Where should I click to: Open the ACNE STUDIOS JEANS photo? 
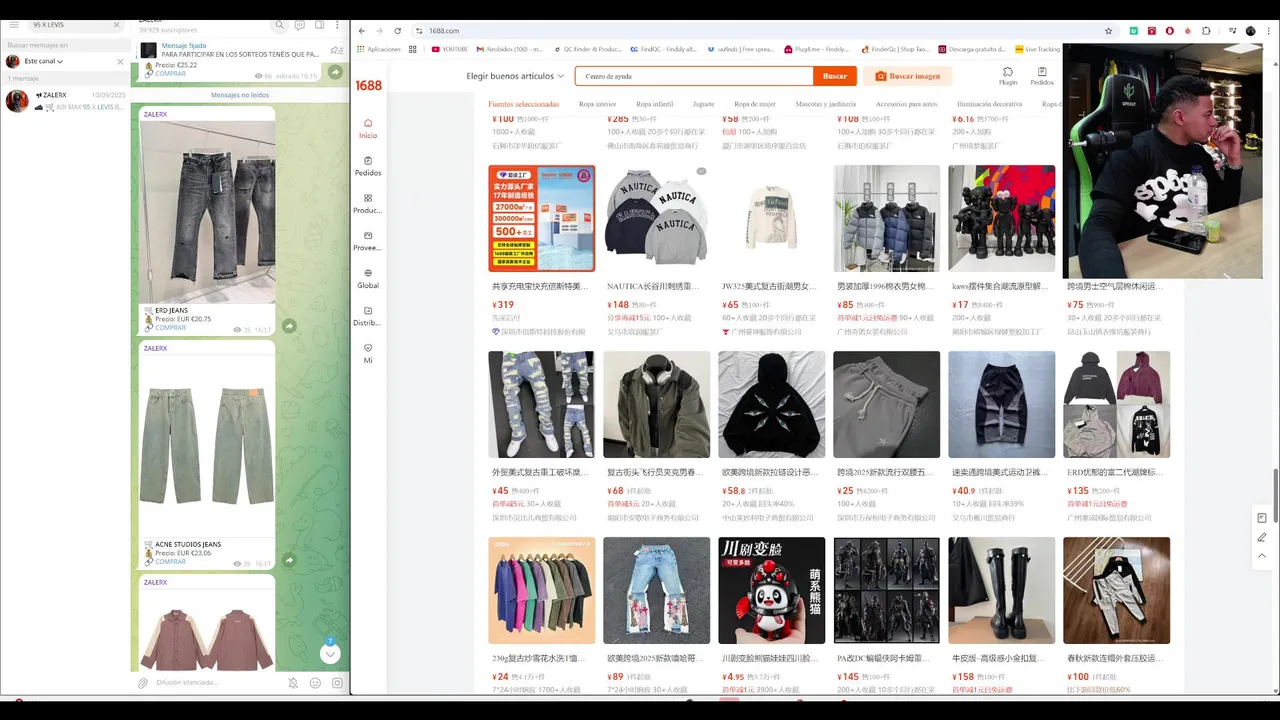[x=207, y=446]
